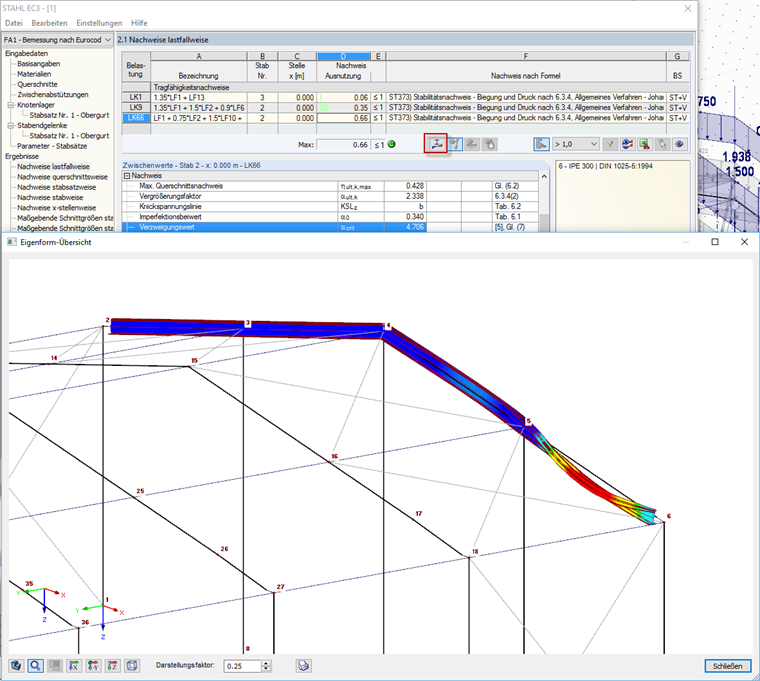Select the LK1 load row header
This screenshot has height=681, width=760.
pos(136,97)
